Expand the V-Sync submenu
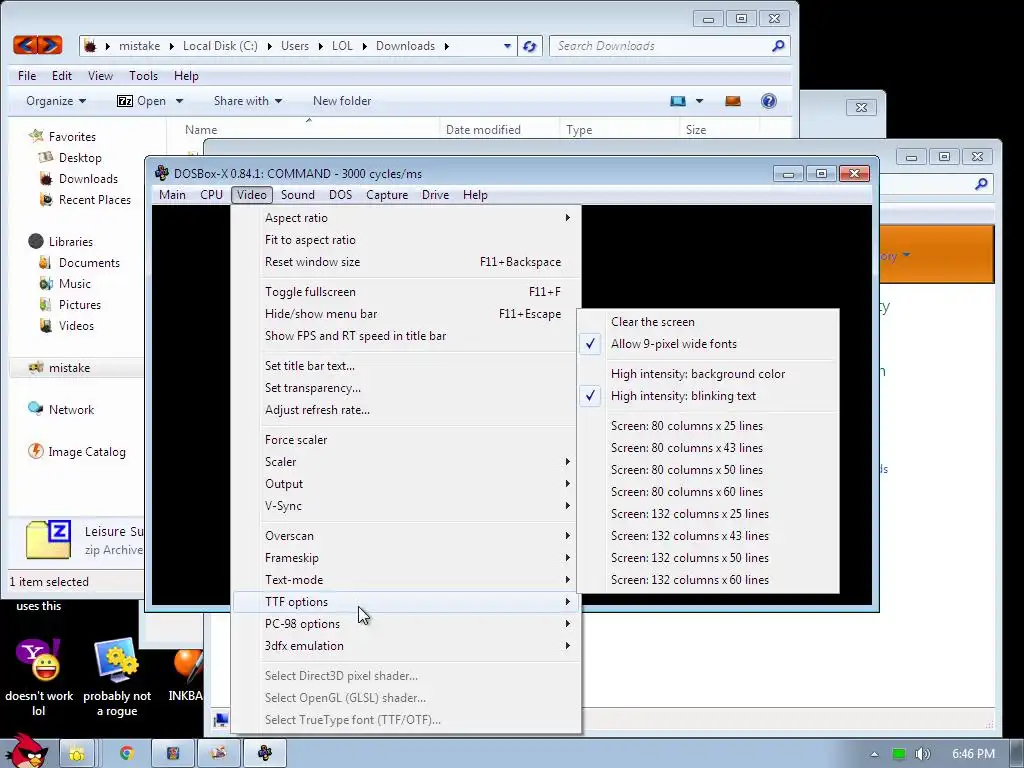 click(x=406, y=506)
